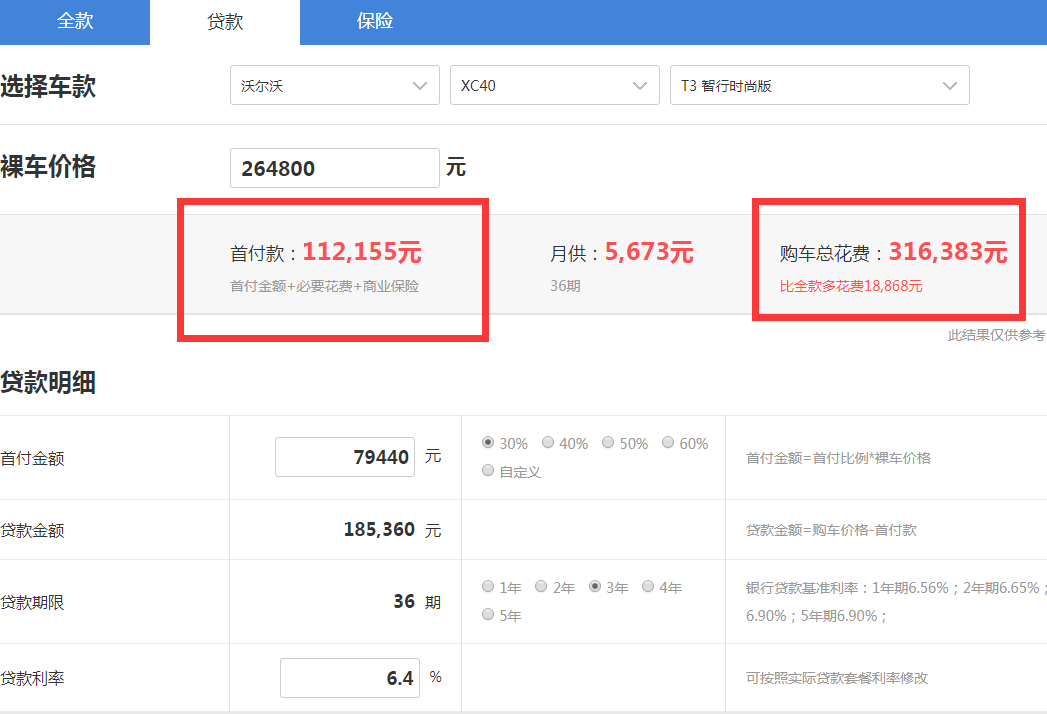The image size is (1047, 714).
Task: Choose the 60% down payment radio
Action: point(668,442)
